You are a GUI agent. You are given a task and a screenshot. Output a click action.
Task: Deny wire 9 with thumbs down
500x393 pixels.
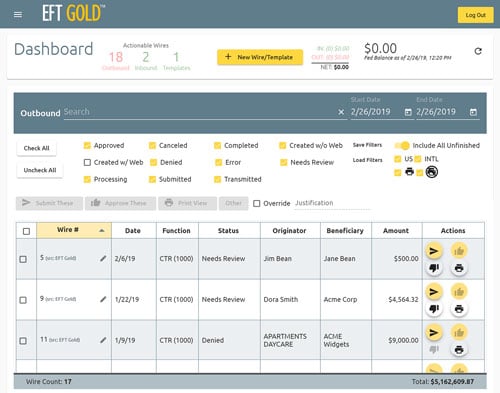pos(434,309)
